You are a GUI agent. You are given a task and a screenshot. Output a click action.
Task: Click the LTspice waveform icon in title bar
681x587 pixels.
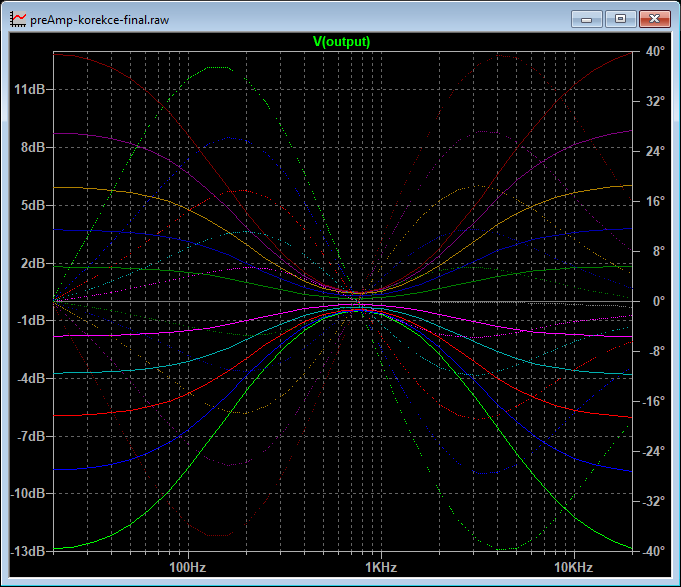coord(18,20)
